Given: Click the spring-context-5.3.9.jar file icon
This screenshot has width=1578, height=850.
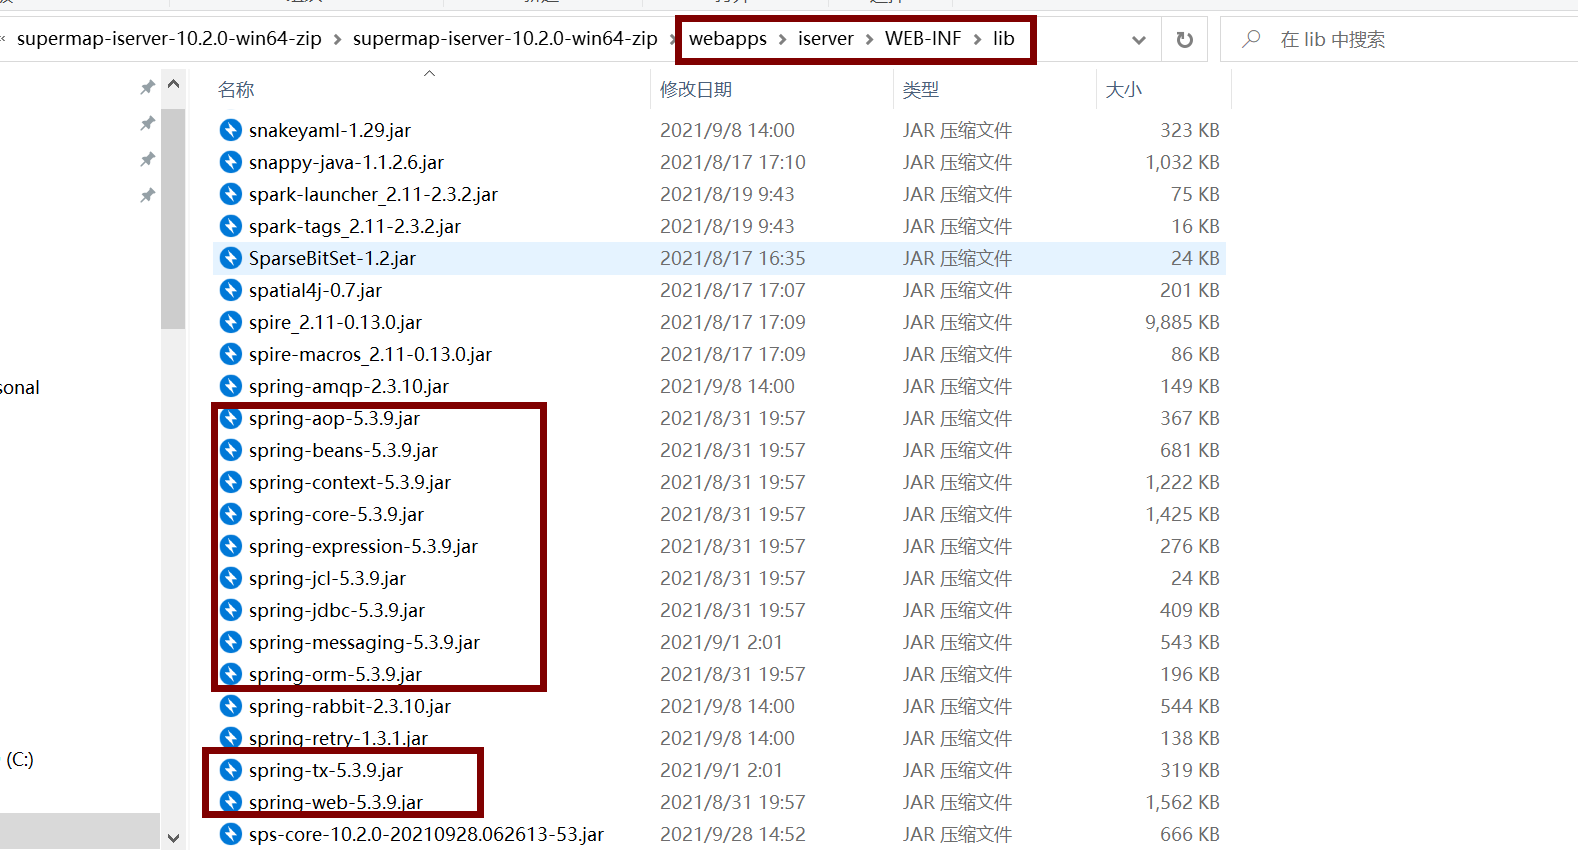Looking at the screenshot, I should click(x=231, y=482).
